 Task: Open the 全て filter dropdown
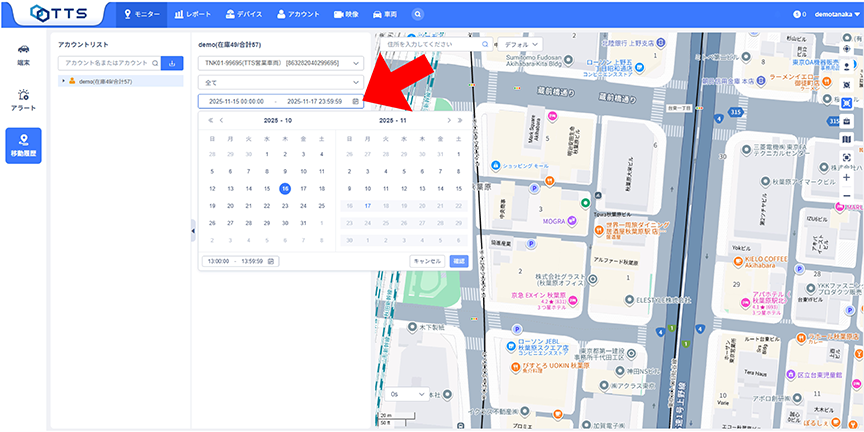(280, 82)
